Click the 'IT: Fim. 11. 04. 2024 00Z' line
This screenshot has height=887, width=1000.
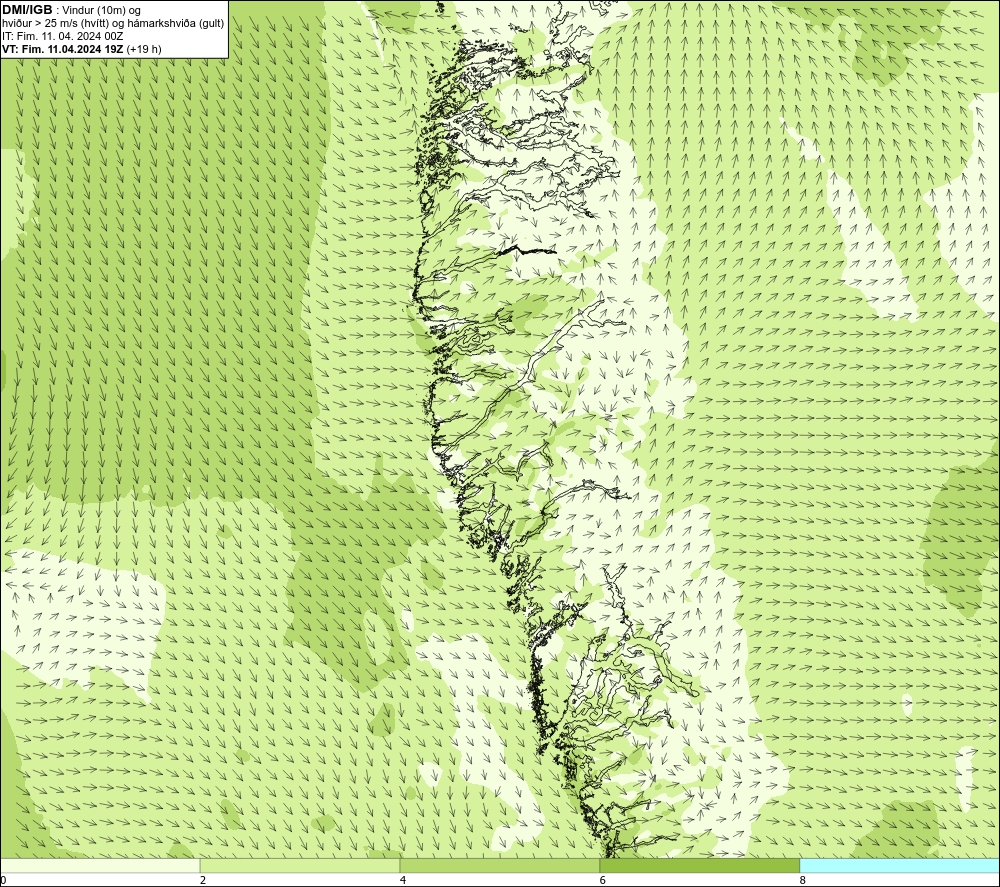pyautogui.click(x=62, y=36)
